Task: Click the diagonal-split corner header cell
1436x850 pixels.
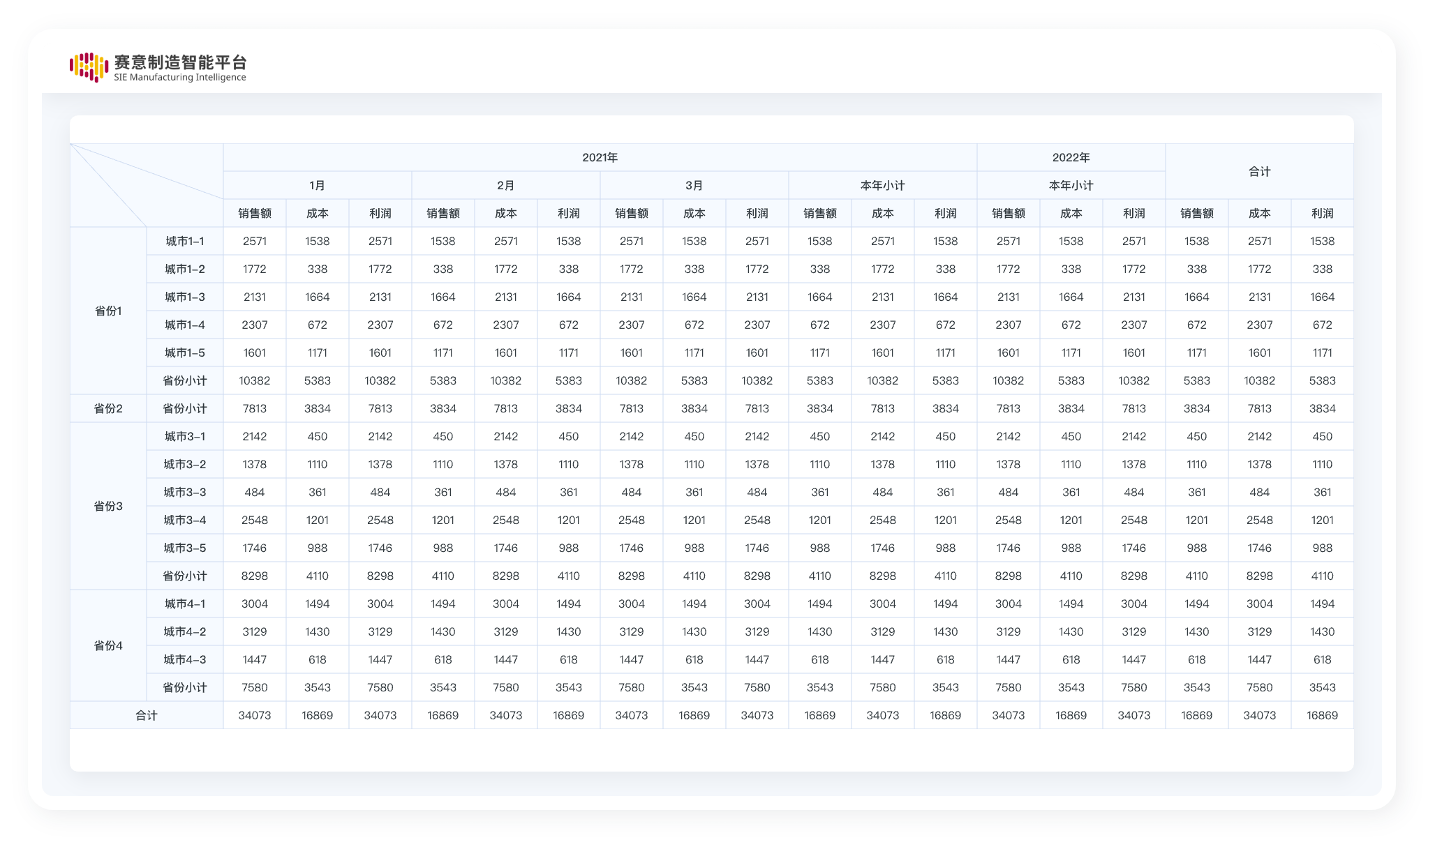Action: [146, 186]
